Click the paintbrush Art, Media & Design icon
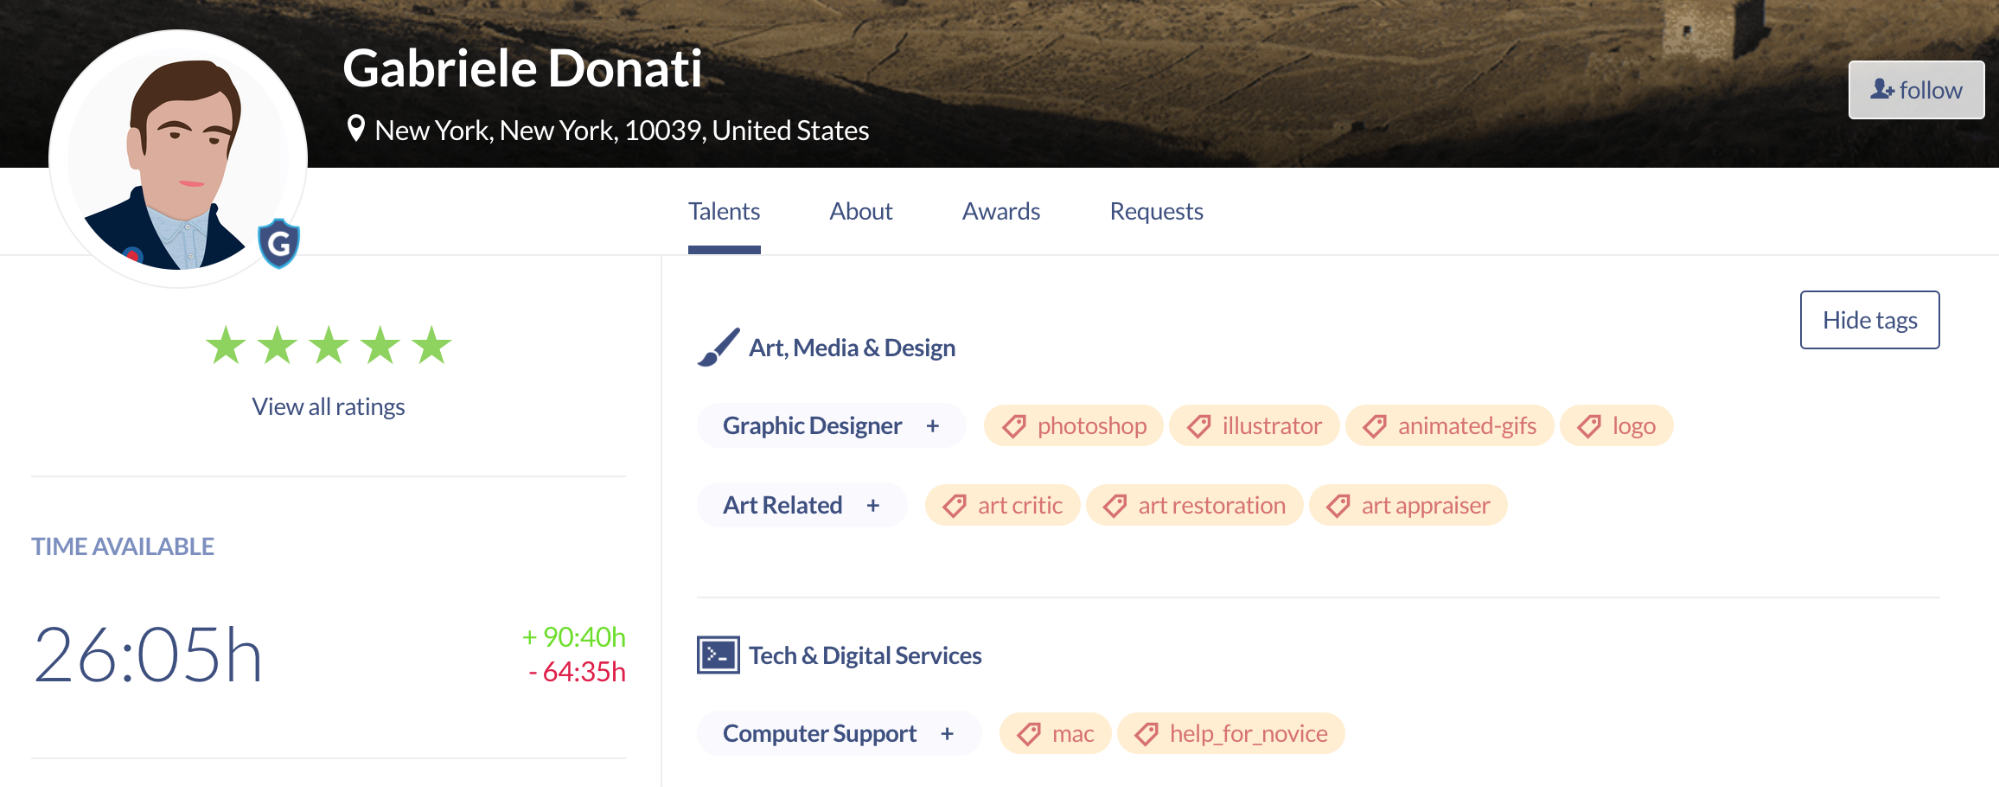Viewport: 1999px width, 787px height. pyautogui.click(x=718, y=347)
